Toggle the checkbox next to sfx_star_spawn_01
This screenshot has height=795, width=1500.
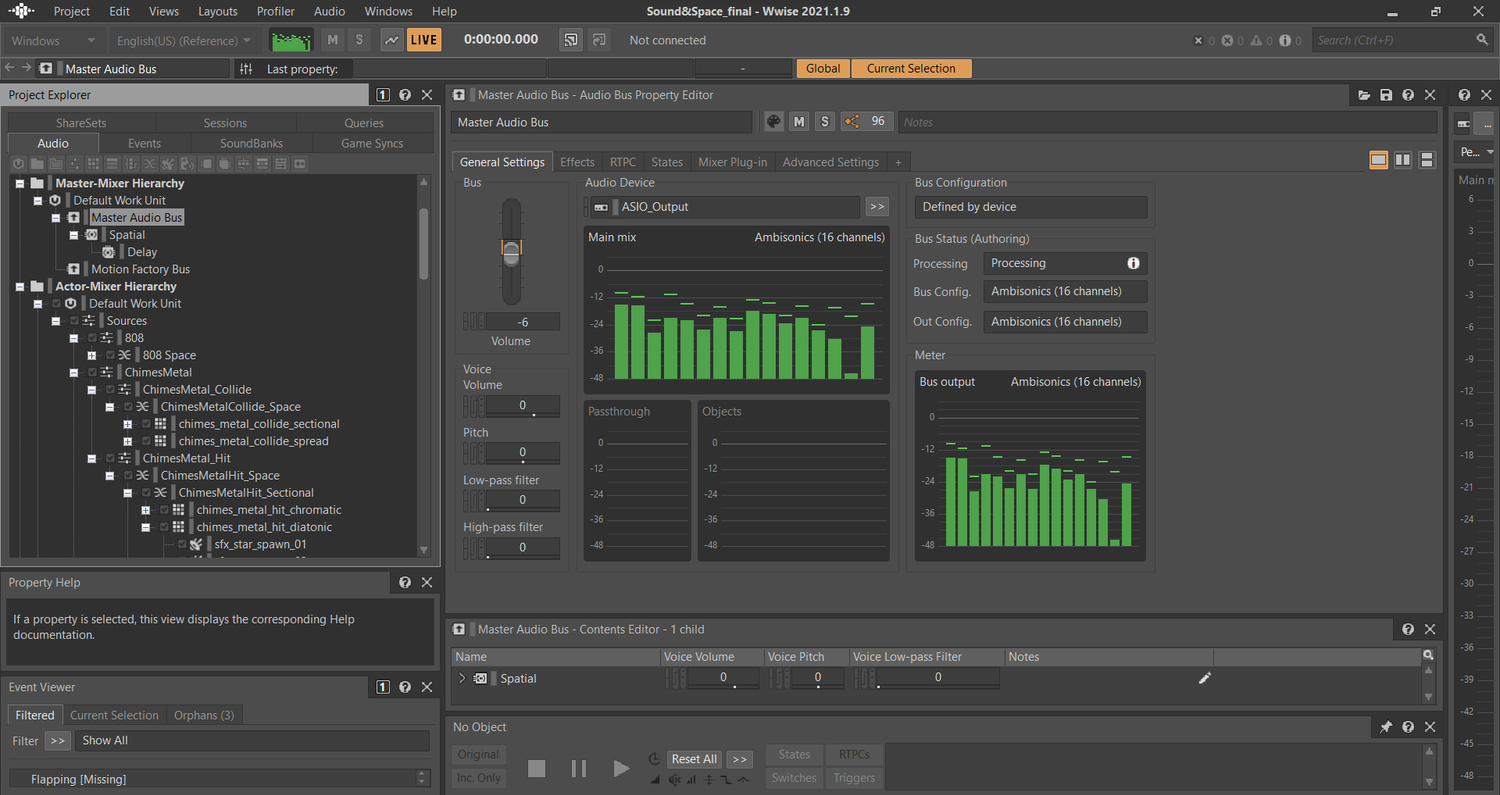182,544
